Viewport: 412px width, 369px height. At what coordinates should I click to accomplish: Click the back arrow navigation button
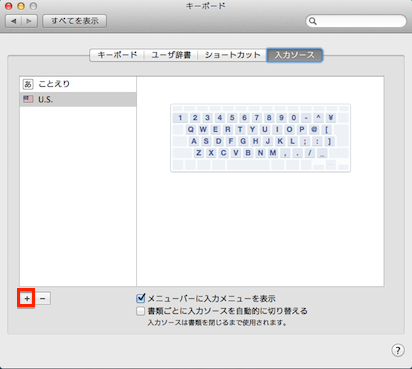(x=14, y=21)
